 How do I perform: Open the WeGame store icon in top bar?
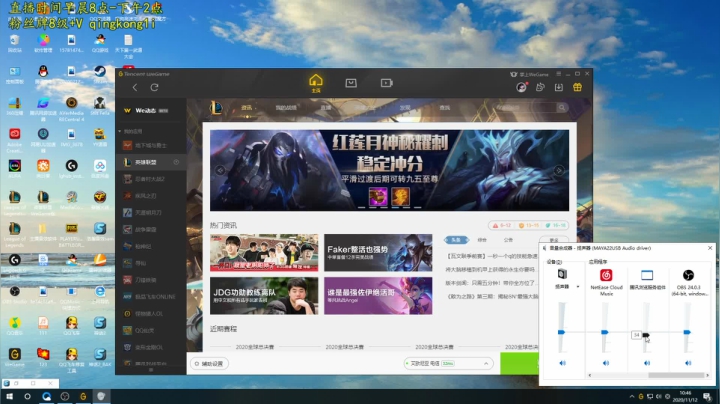pos(351,83)
